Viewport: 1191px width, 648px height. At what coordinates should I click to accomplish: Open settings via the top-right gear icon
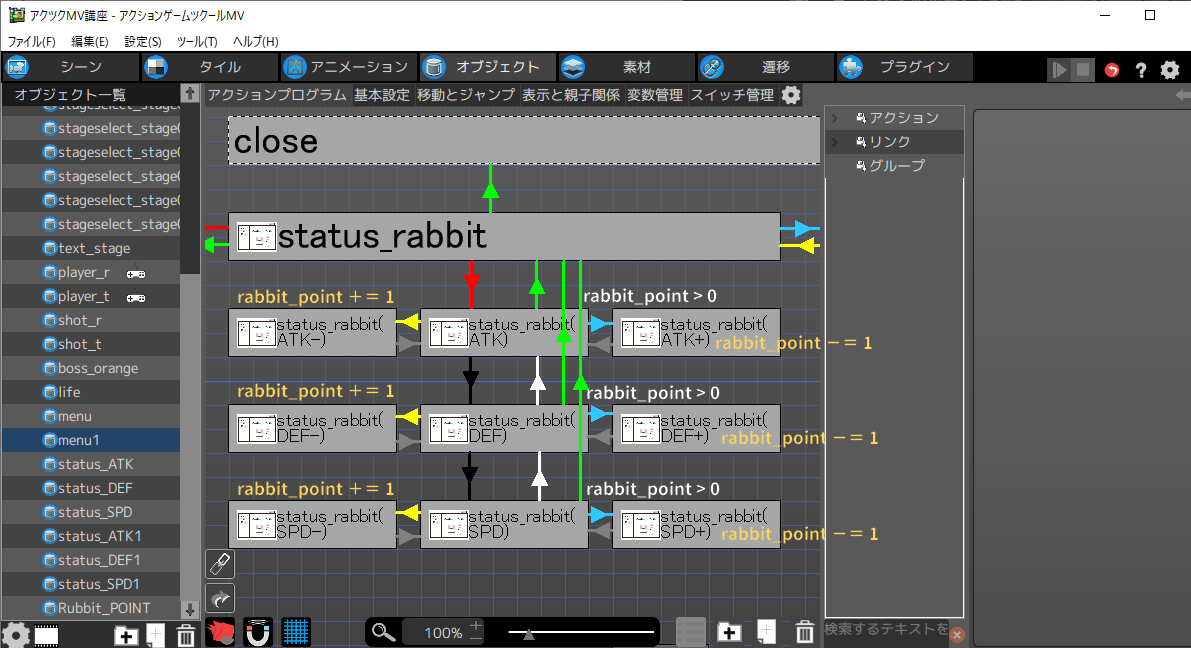pyautogui.click(x=1169, y=70)
